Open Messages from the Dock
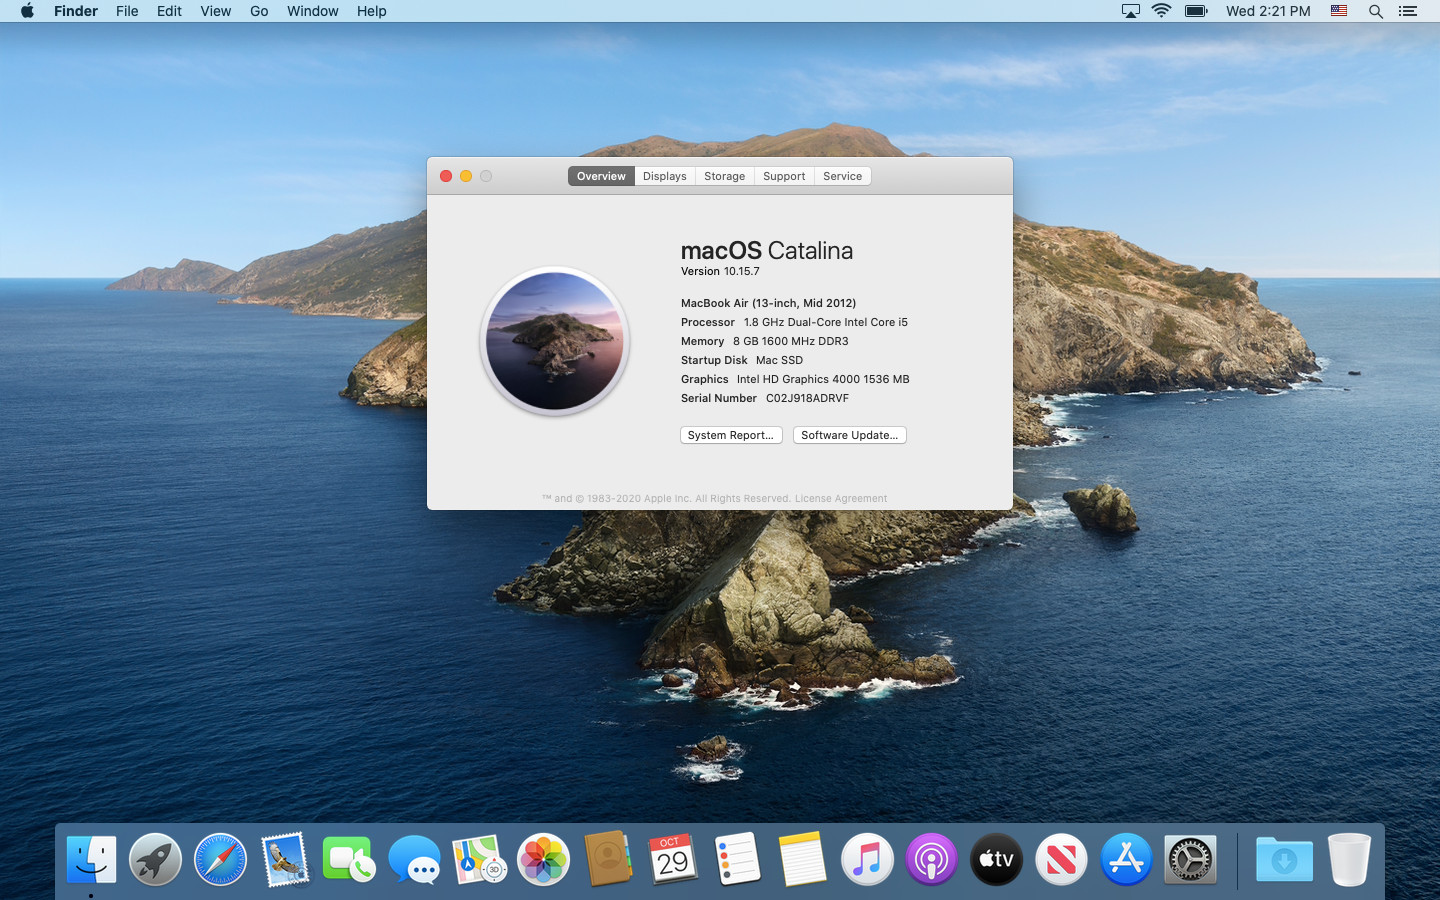The width and height of the screenshot is (1440, 900). 414,860
